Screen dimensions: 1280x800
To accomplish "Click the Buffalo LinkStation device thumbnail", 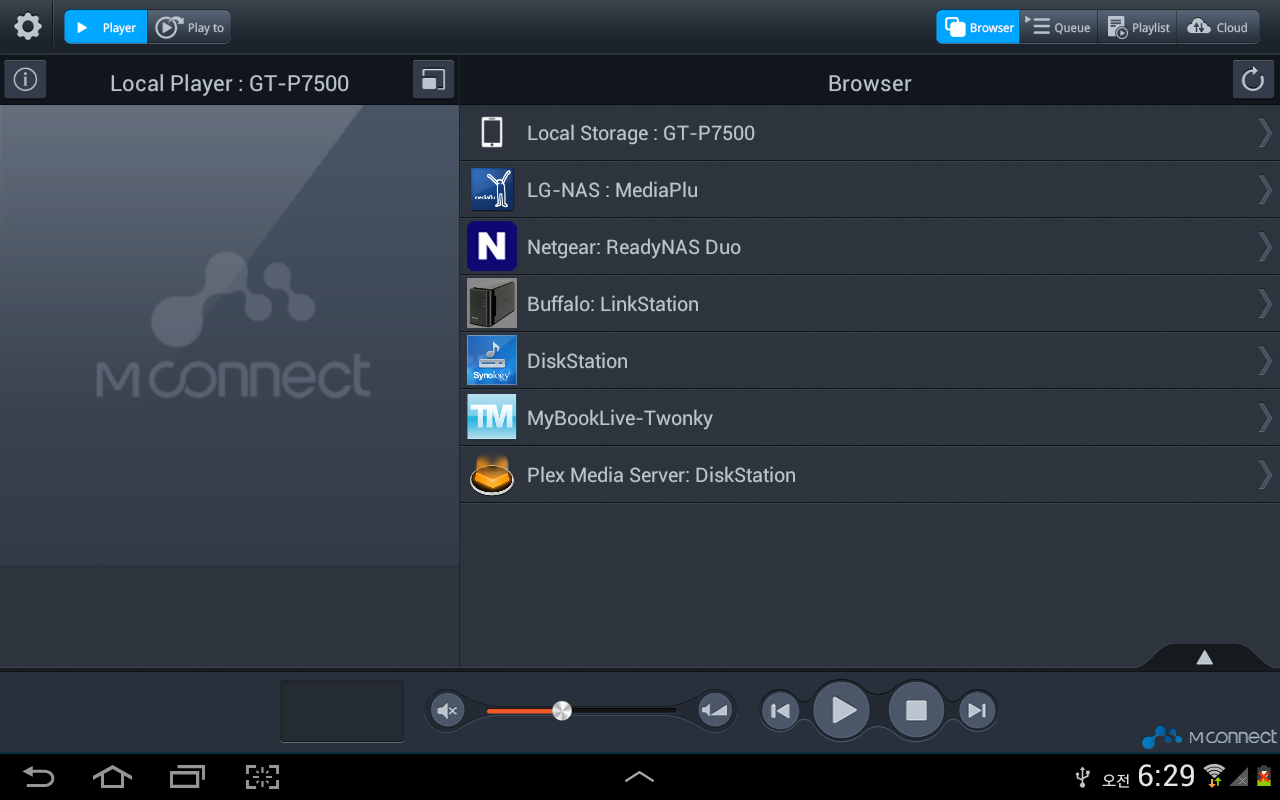I will (492, 303).
